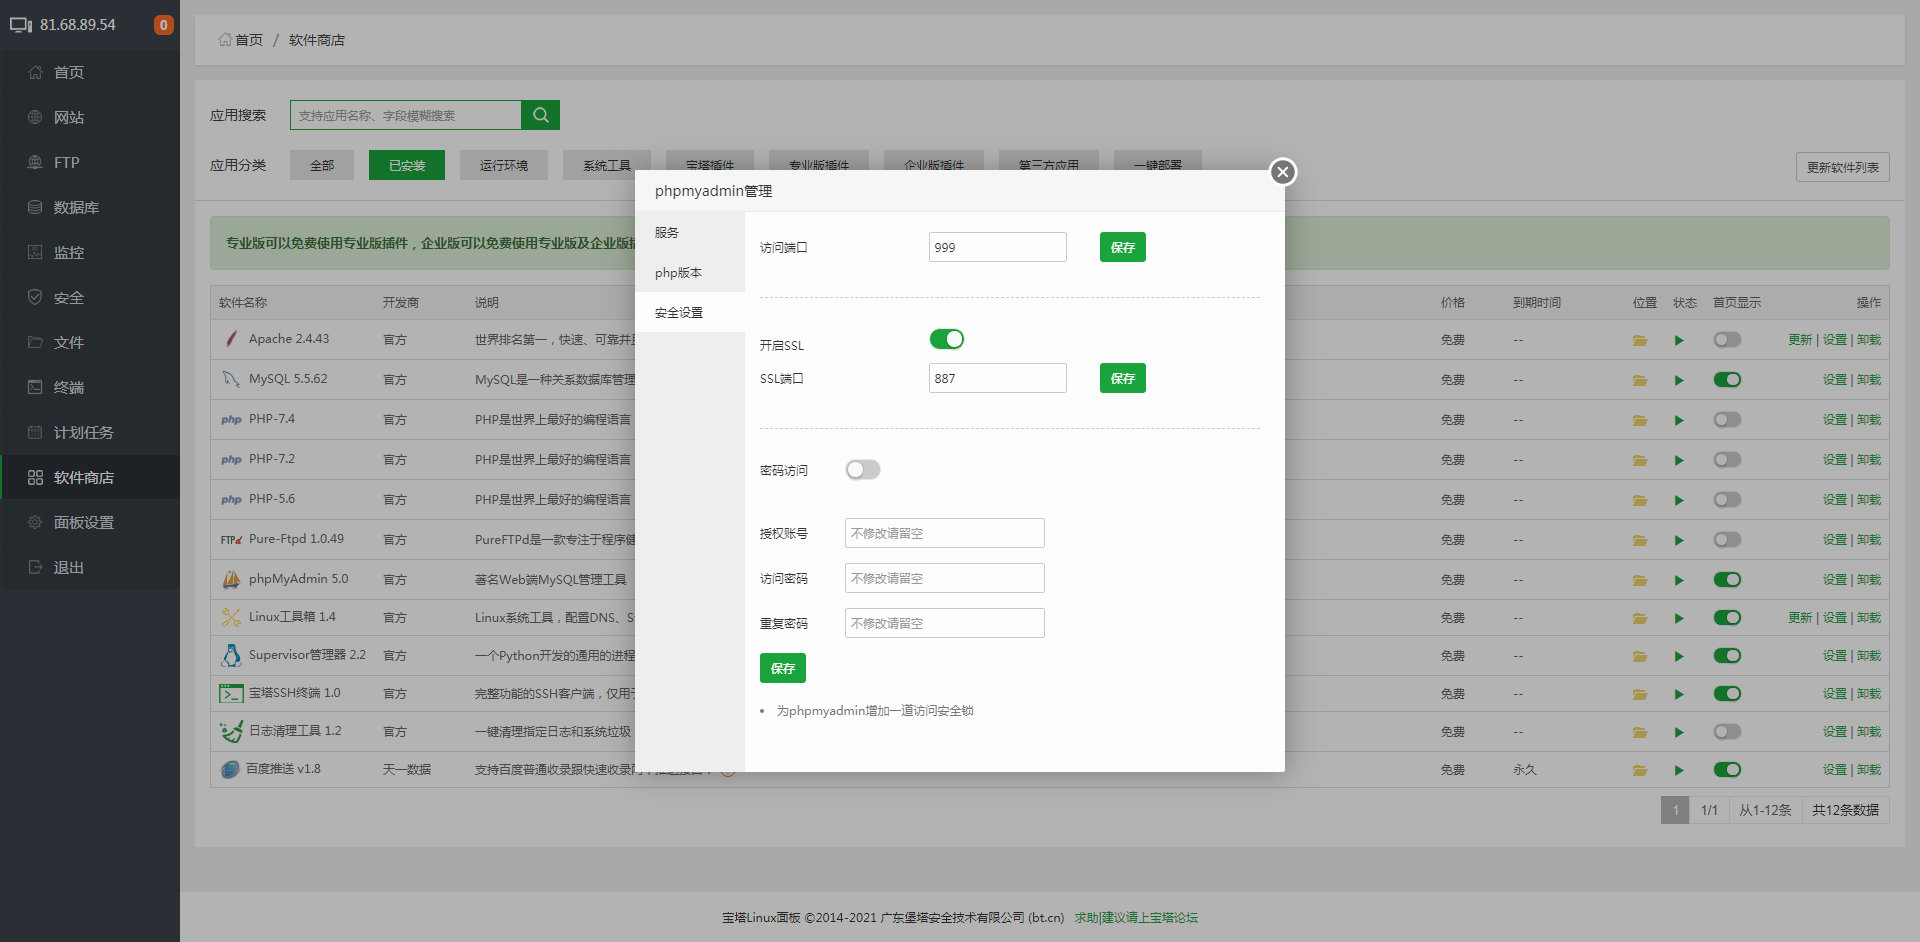This screenshot has height=942, width=1920.
Task: Click 更新软件列表 button
Action: pos(1843,167)
